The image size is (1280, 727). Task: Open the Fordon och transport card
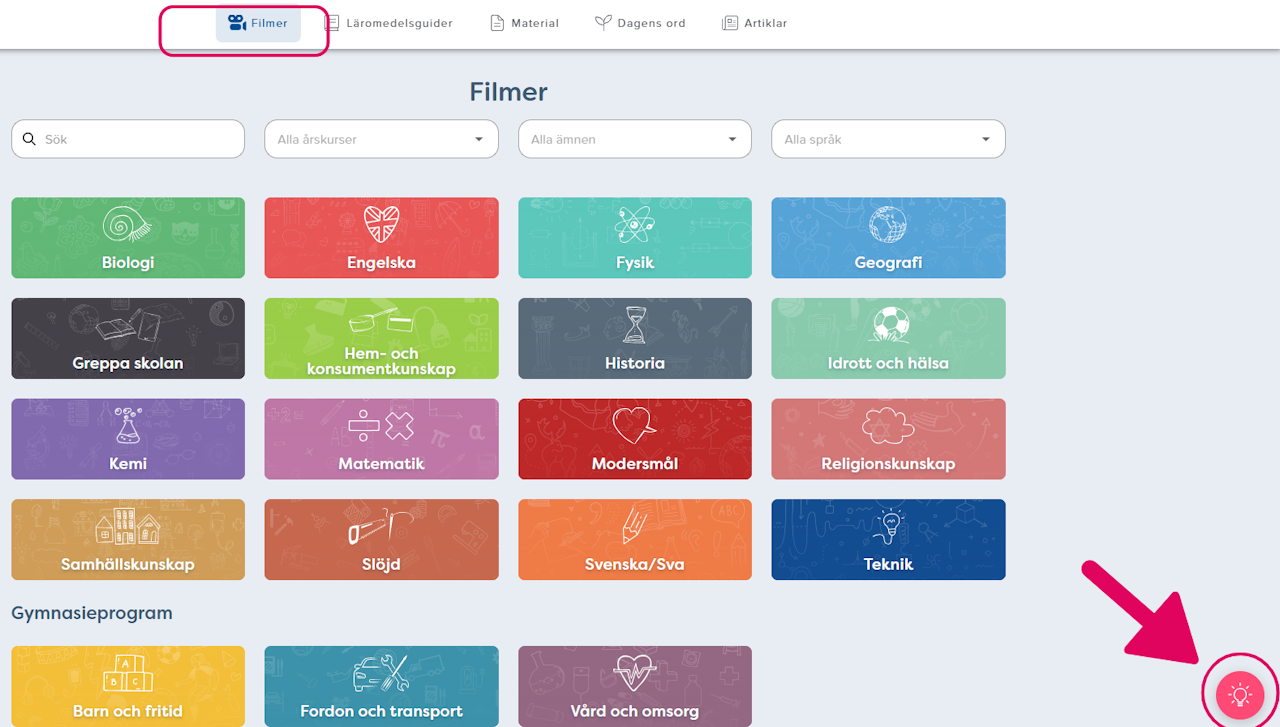pyautogui.click(x=381, y=686)
